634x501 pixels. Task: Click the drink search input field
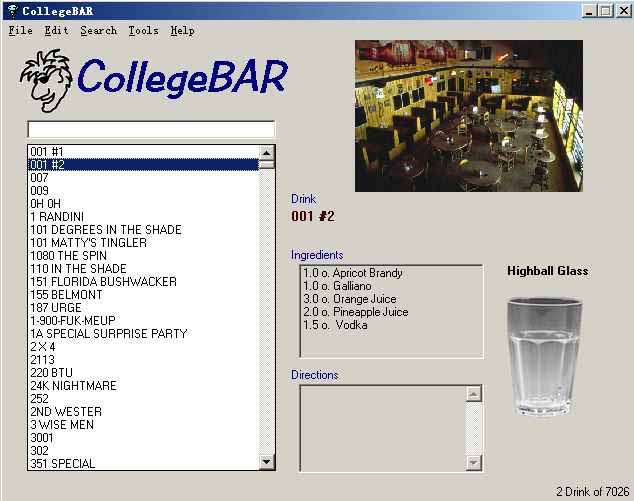150,129
